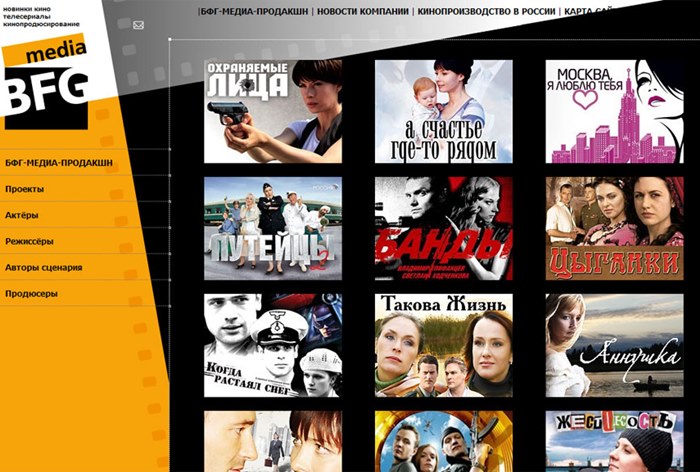Open Продюсеры in the sidebar
The width and height of the screenshot is (700, 472).
31,294
